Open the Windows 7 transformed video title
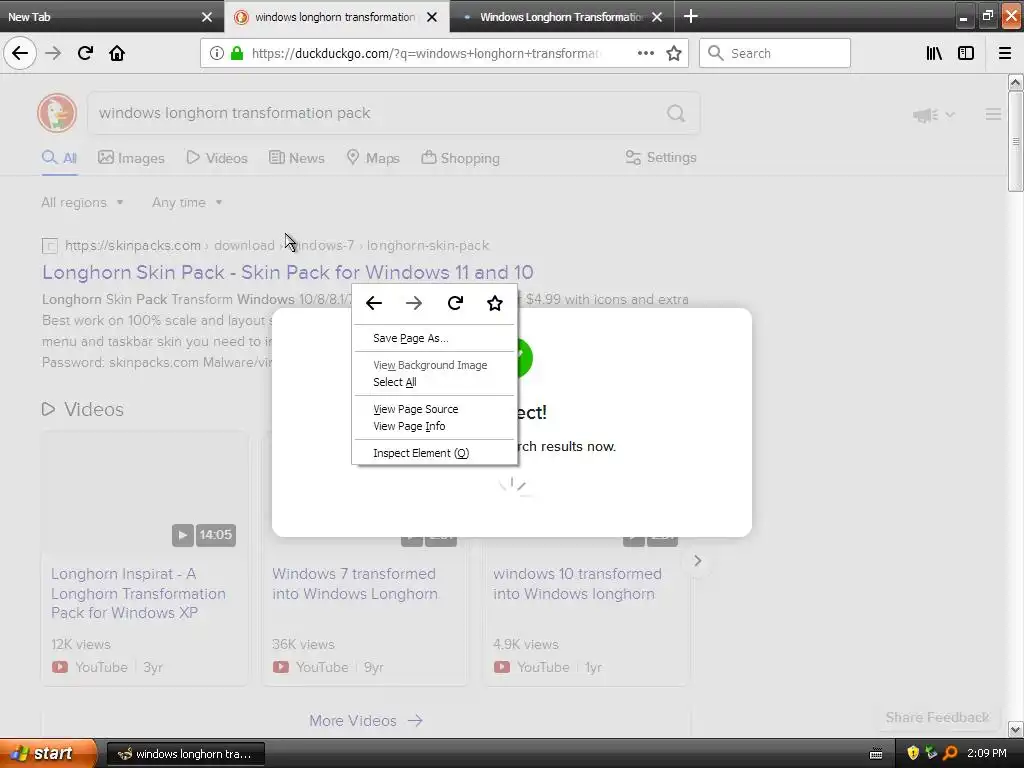 [355, 584]
